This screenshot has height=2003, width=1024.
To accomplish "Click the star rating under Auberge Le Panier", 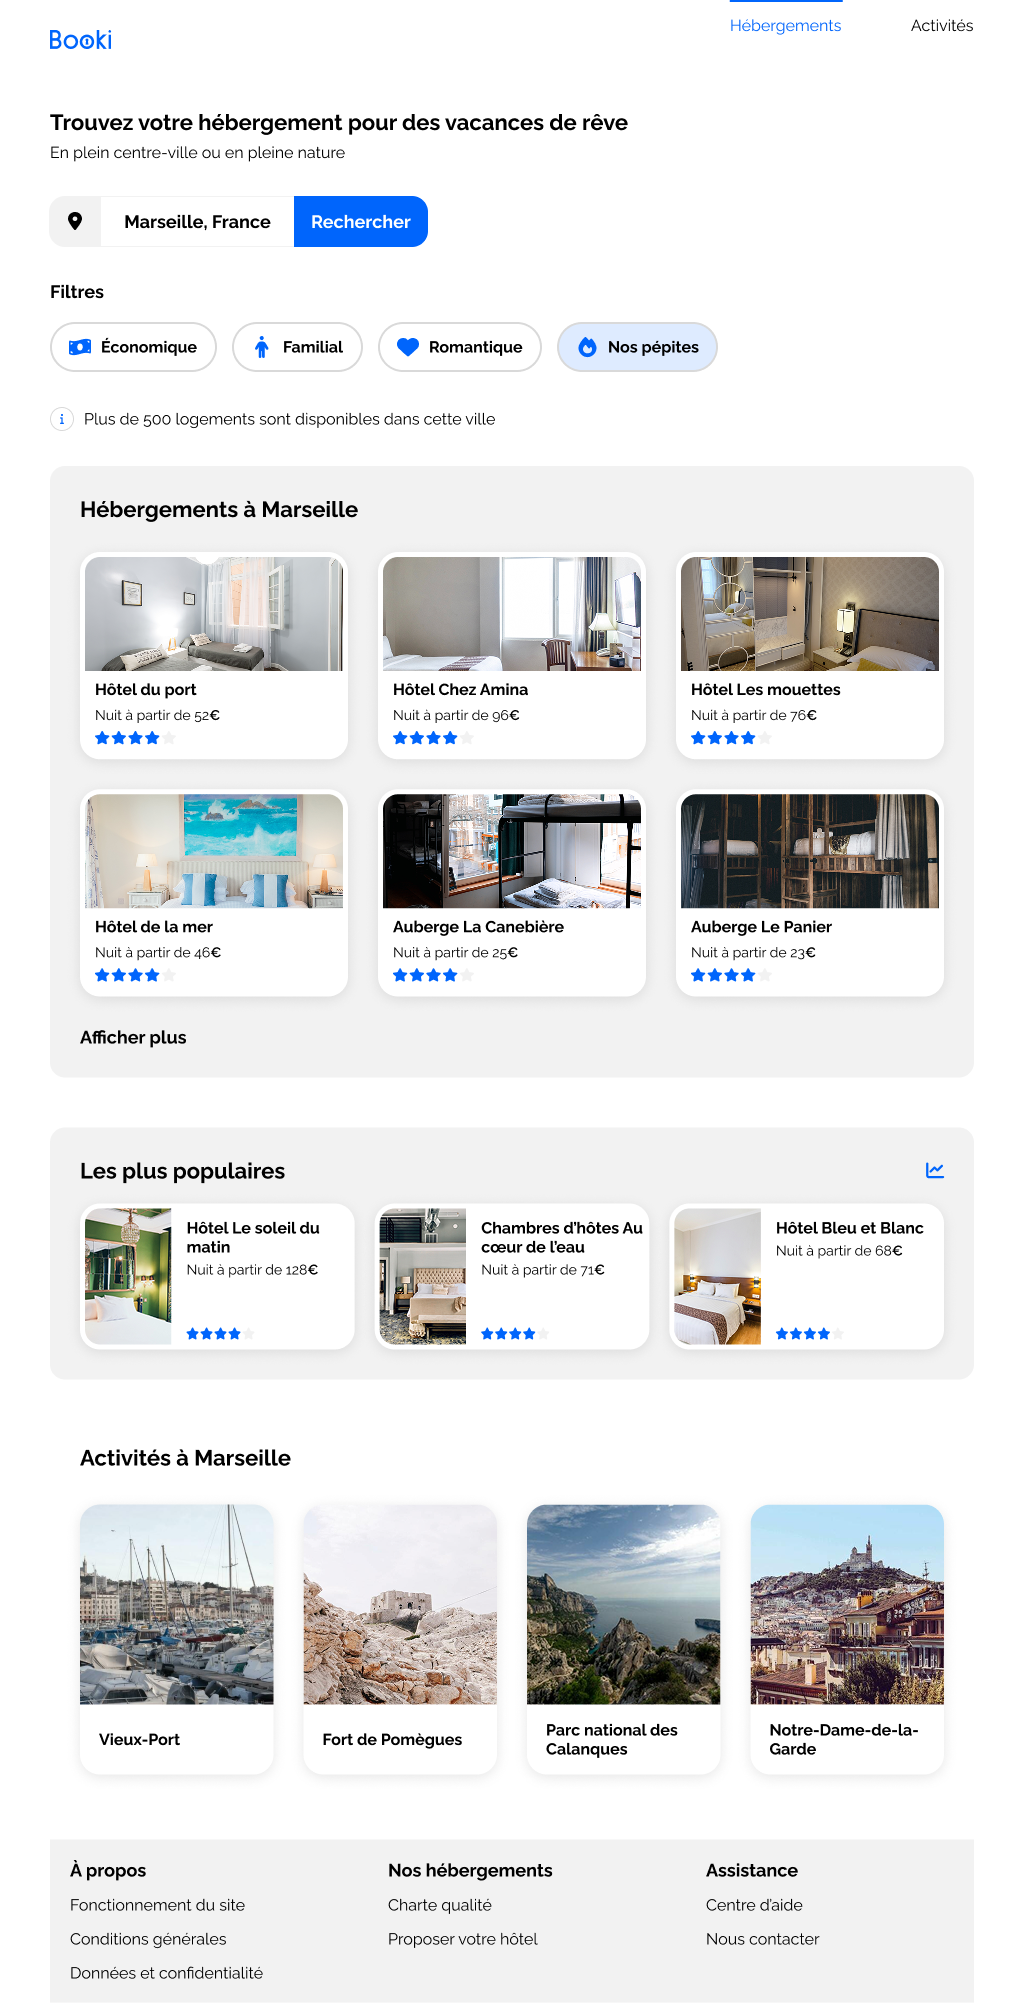I will [x=730, y=975].
